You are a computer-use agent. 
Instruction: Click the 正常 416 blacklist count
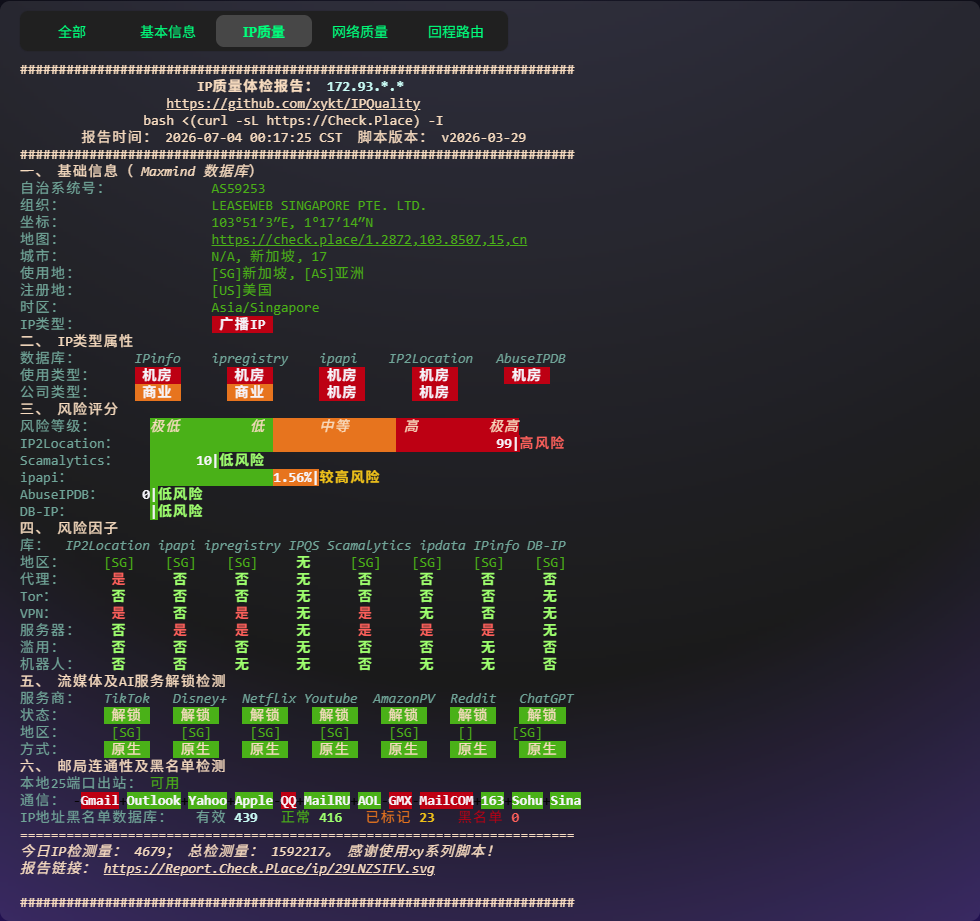(311, 817)
